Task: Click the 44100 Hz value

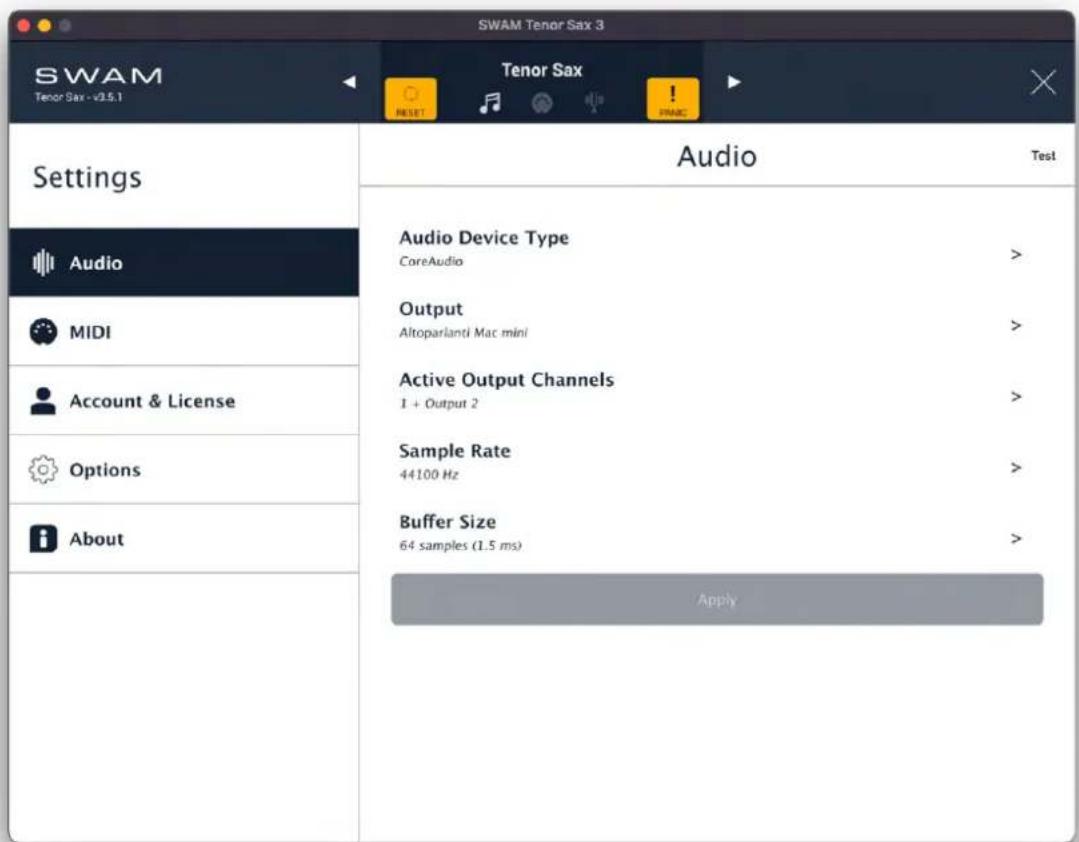Action: [x=429, y=475]
